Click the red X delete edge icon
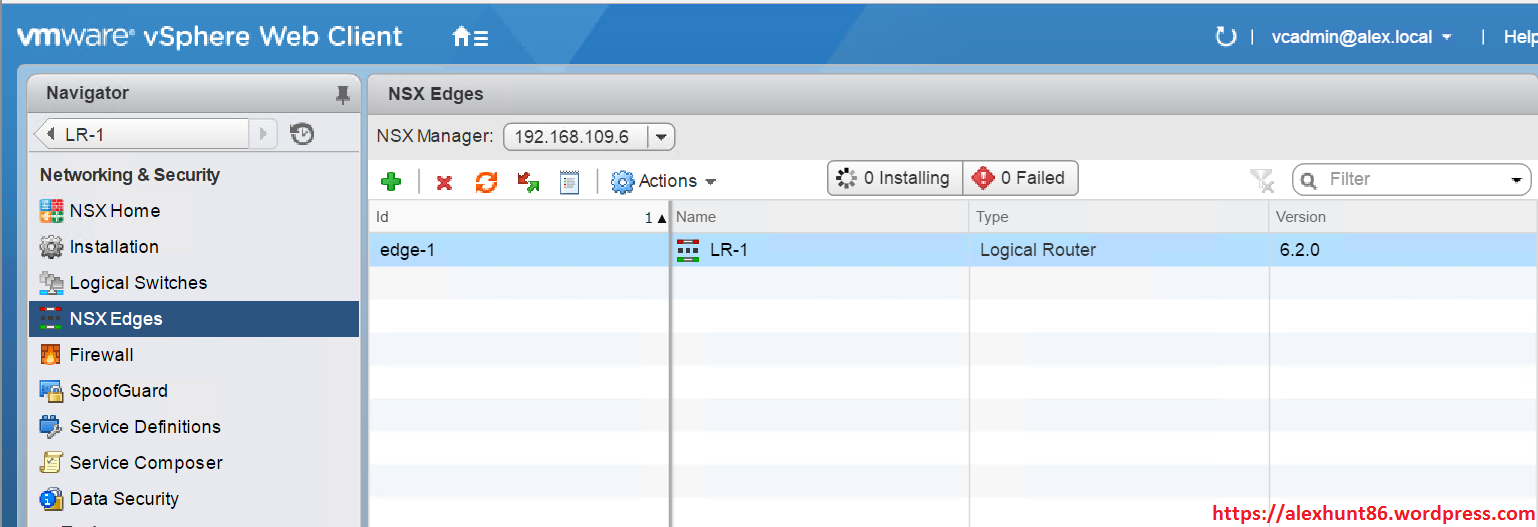The image size is (1538, 527). coord(444,182)
